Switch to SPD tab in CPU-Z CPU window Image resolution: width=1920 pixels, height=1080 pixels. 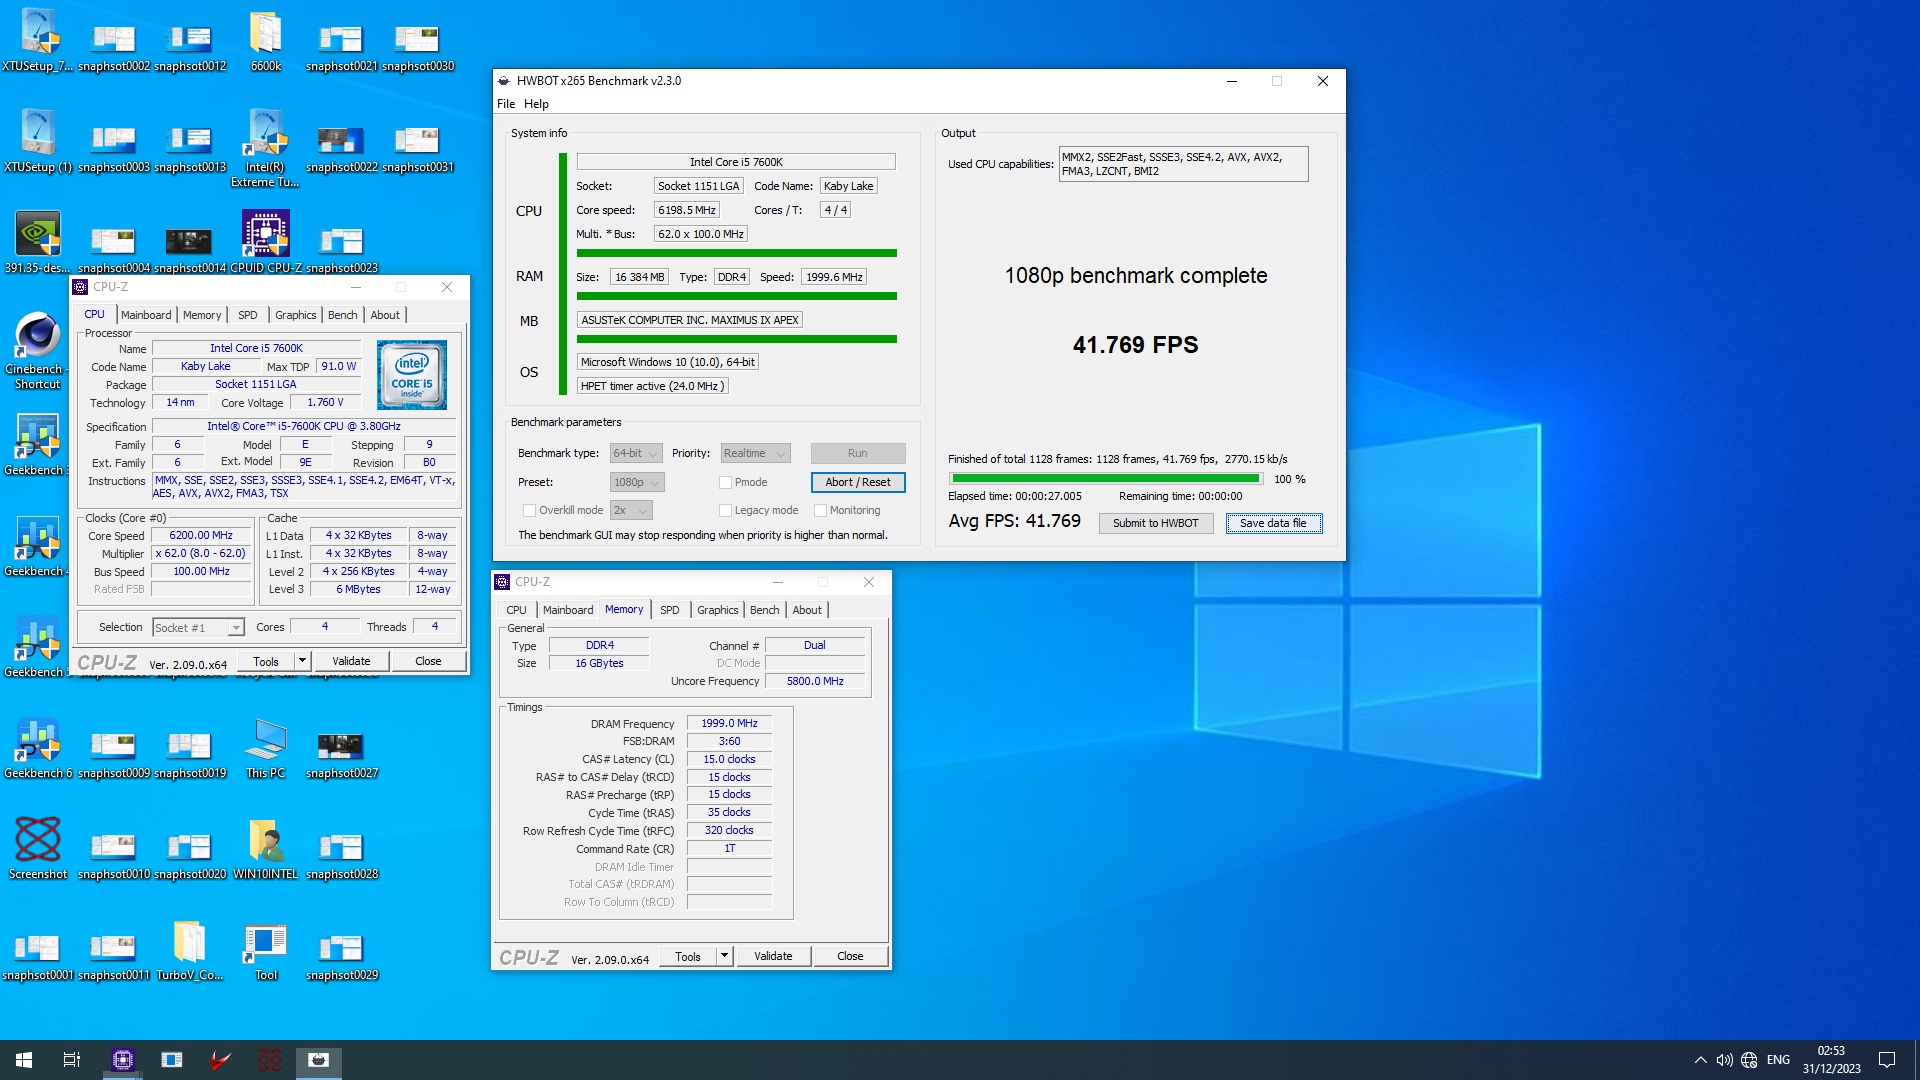pyautogui.click(x=248, y=315)
